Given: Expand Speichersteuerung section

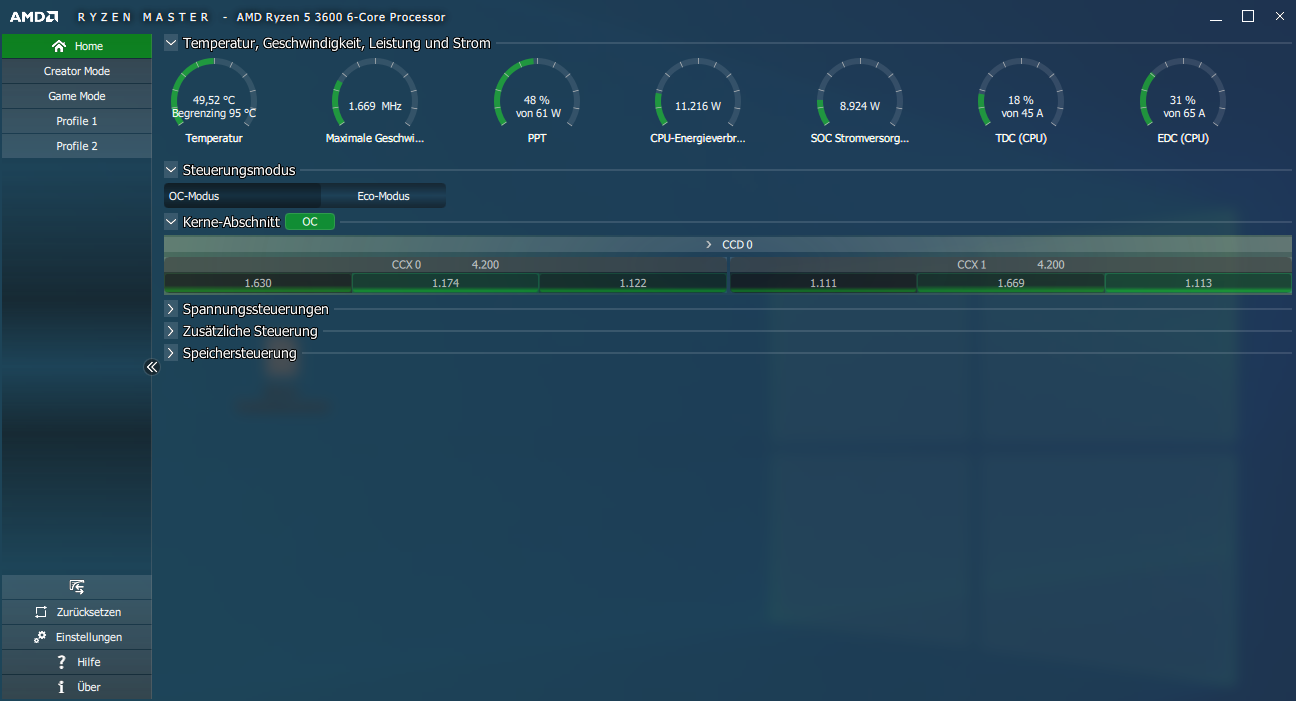Looking at the screenshot, I should click(171, 353).
